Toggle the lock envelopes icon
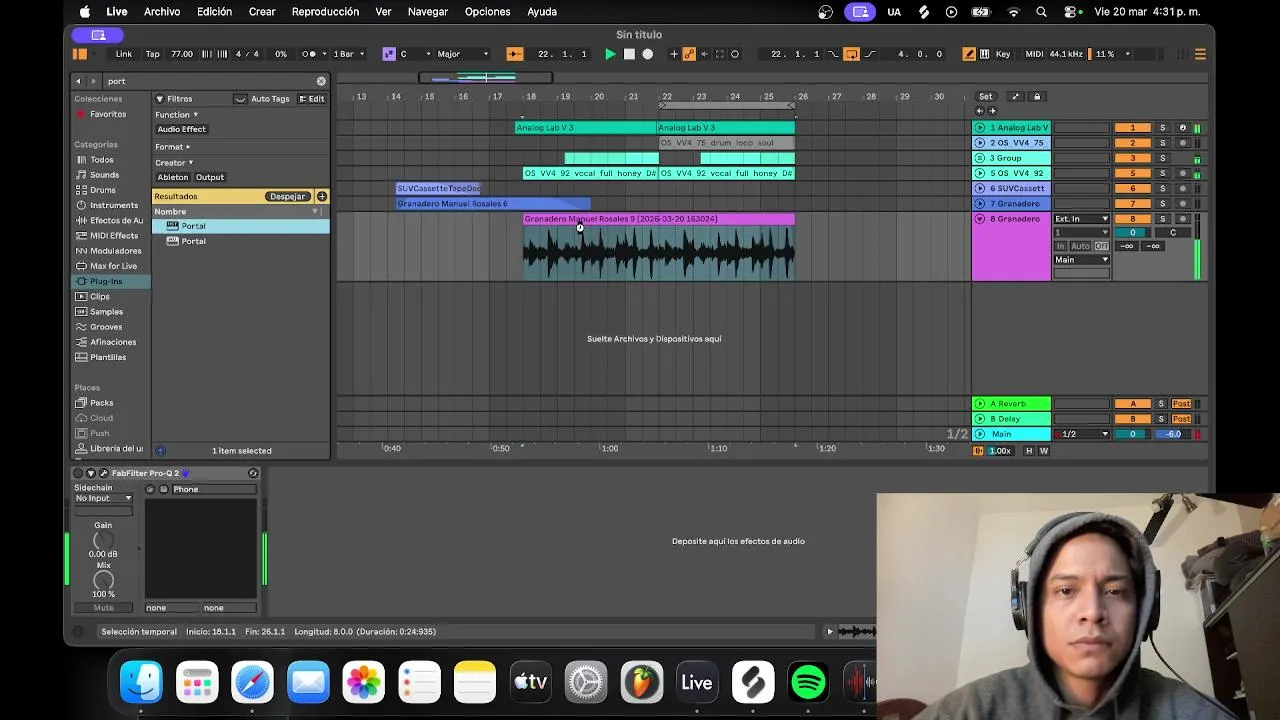The image size is (1280, 720). [1037, 97]
